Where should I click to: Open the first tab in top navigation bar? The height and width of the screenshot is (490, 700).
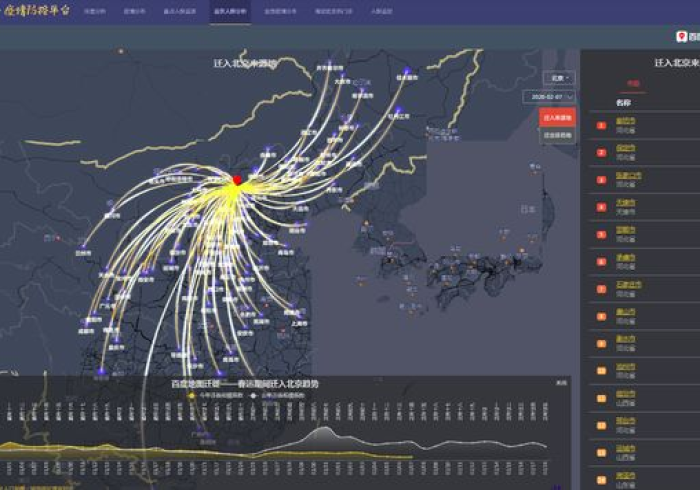point(95,12)
